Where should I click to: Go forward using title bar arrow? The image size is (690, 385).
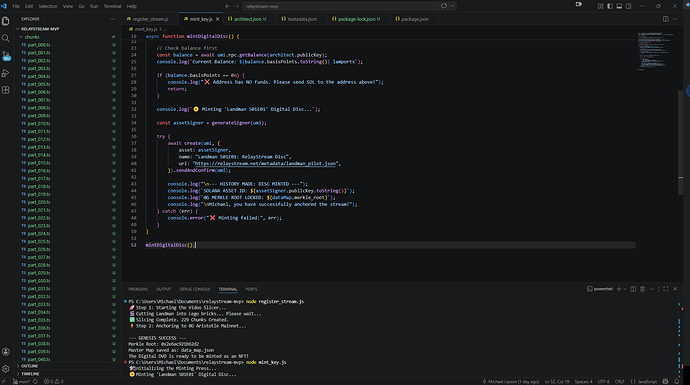point(237,6)
